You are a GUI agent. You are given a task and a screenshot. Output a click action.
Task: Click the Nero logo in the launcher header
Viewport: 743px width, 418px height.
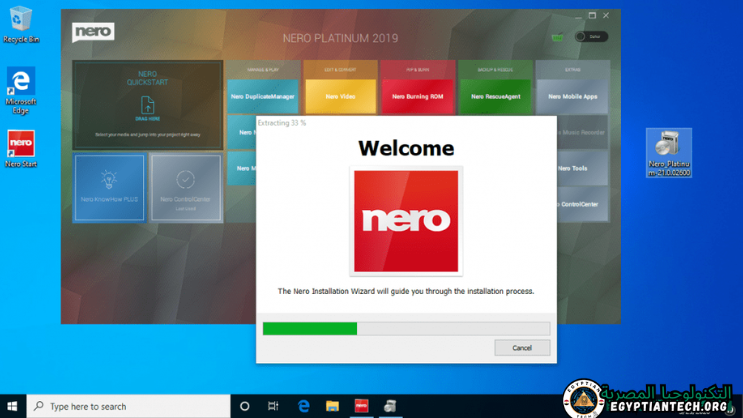pyautogui.click(x=93, y=33)
